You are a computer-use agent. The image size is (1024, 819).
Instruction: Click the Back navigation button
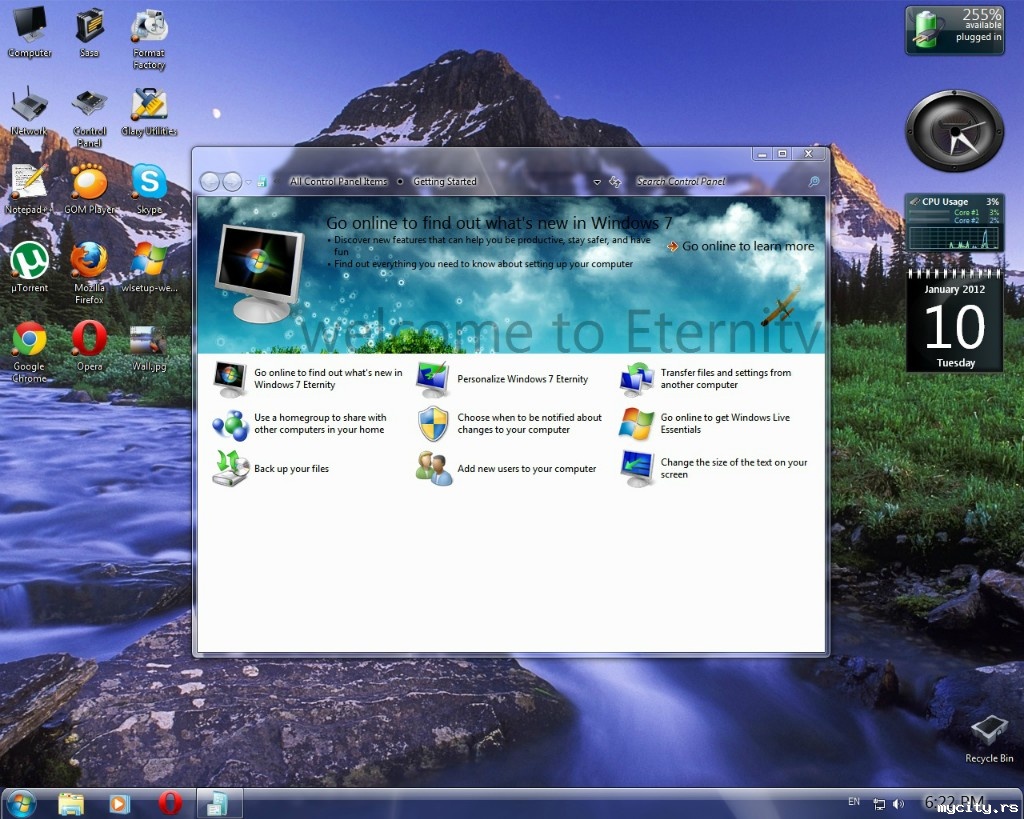[210, 182]
